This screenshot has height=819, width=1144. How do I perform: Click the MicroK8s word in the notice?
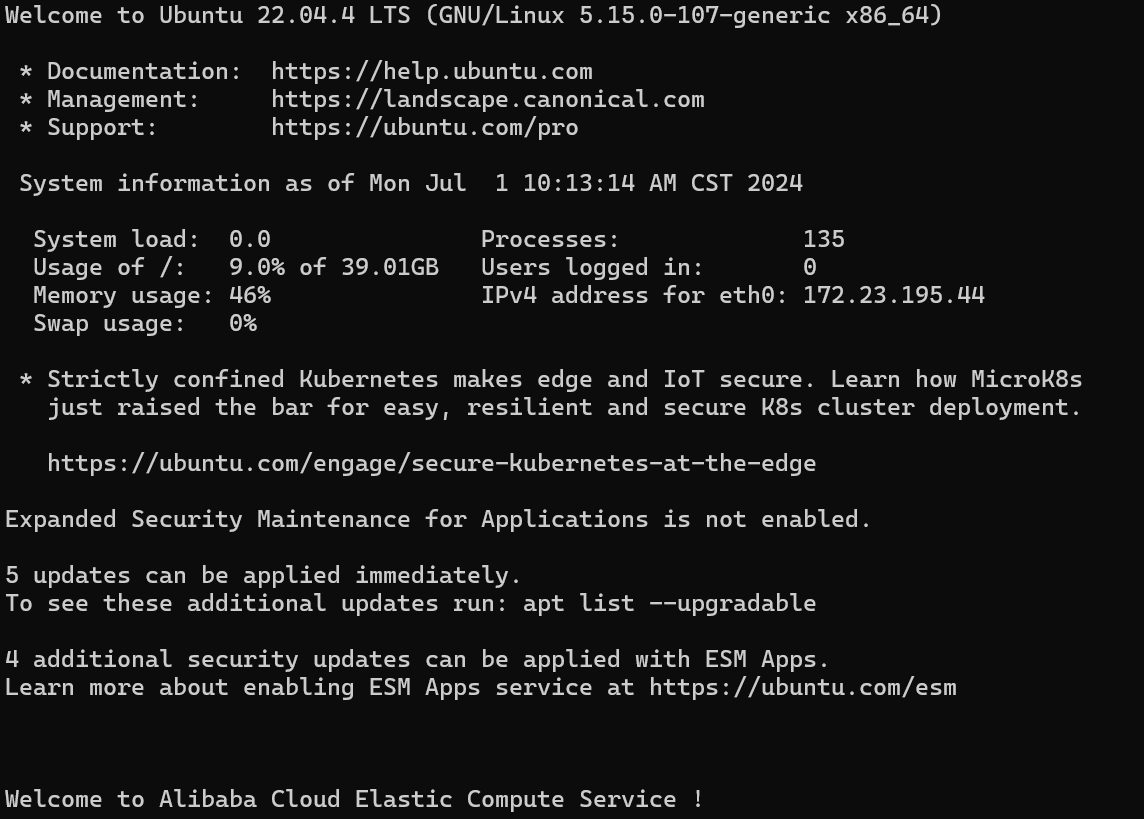(x=1027, y=379)
